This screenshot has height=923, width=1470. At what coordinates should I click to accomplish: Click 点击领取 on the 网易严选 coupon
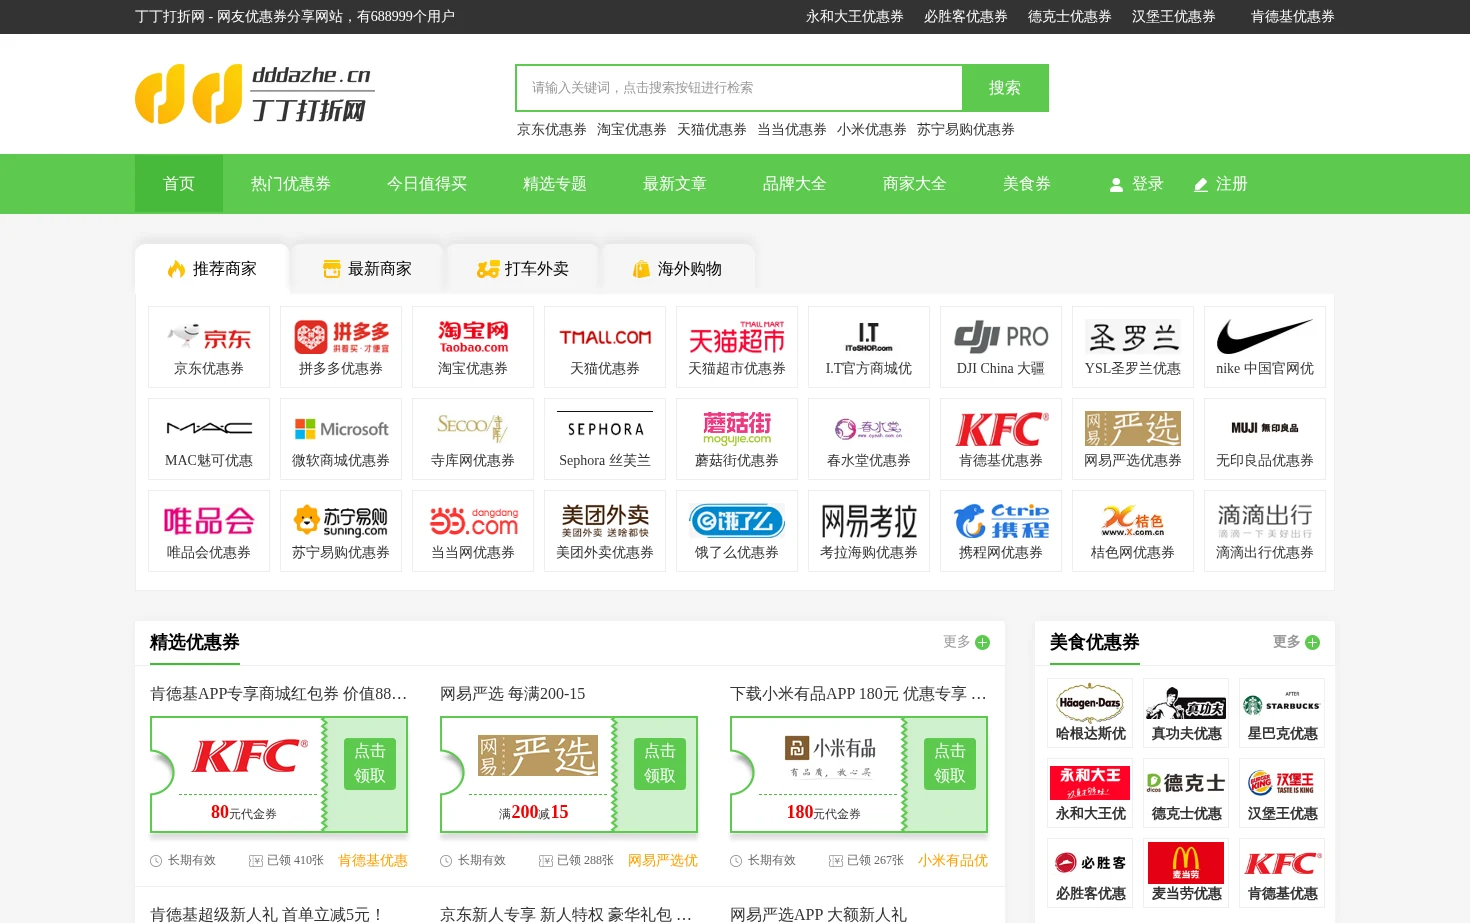pos(659,763)
